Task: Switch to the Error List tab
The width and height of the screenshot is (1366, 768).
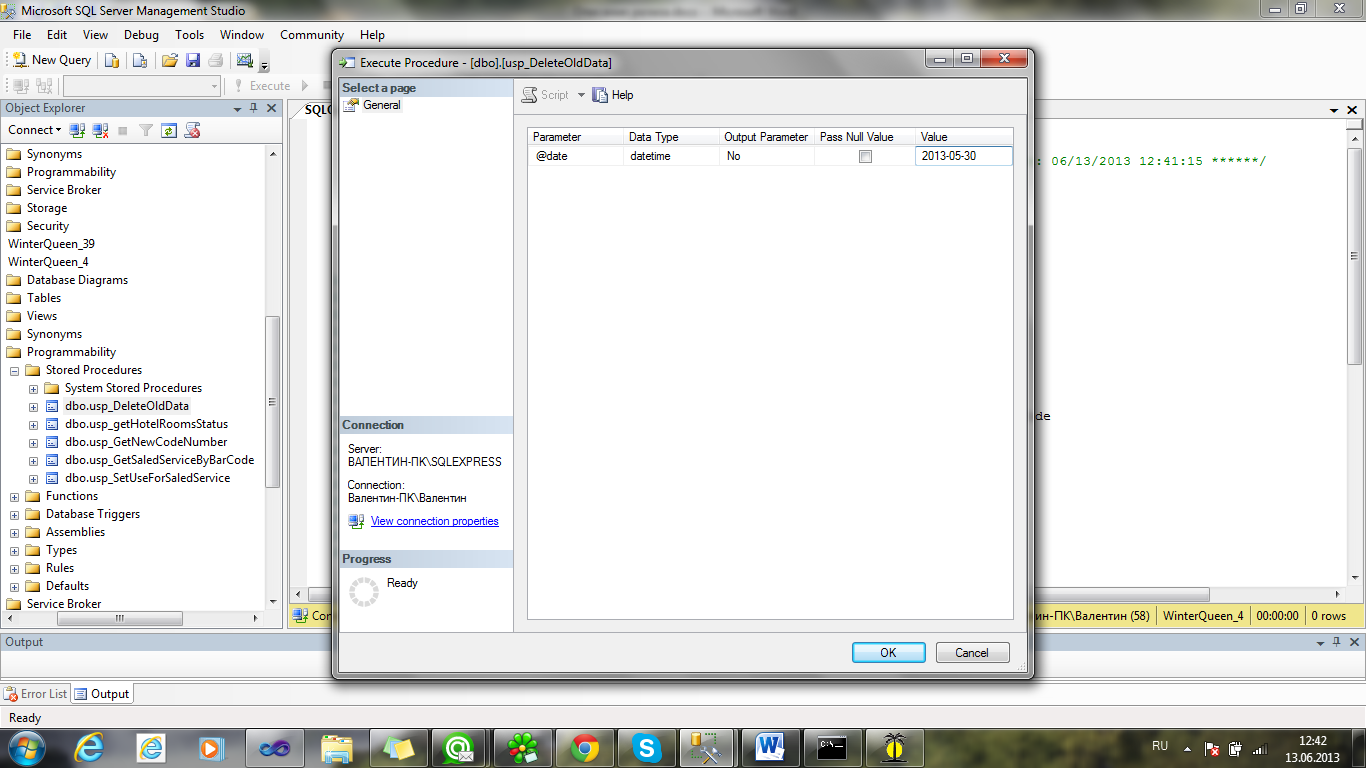Action: pyautogui.click(x=36, y=694)
